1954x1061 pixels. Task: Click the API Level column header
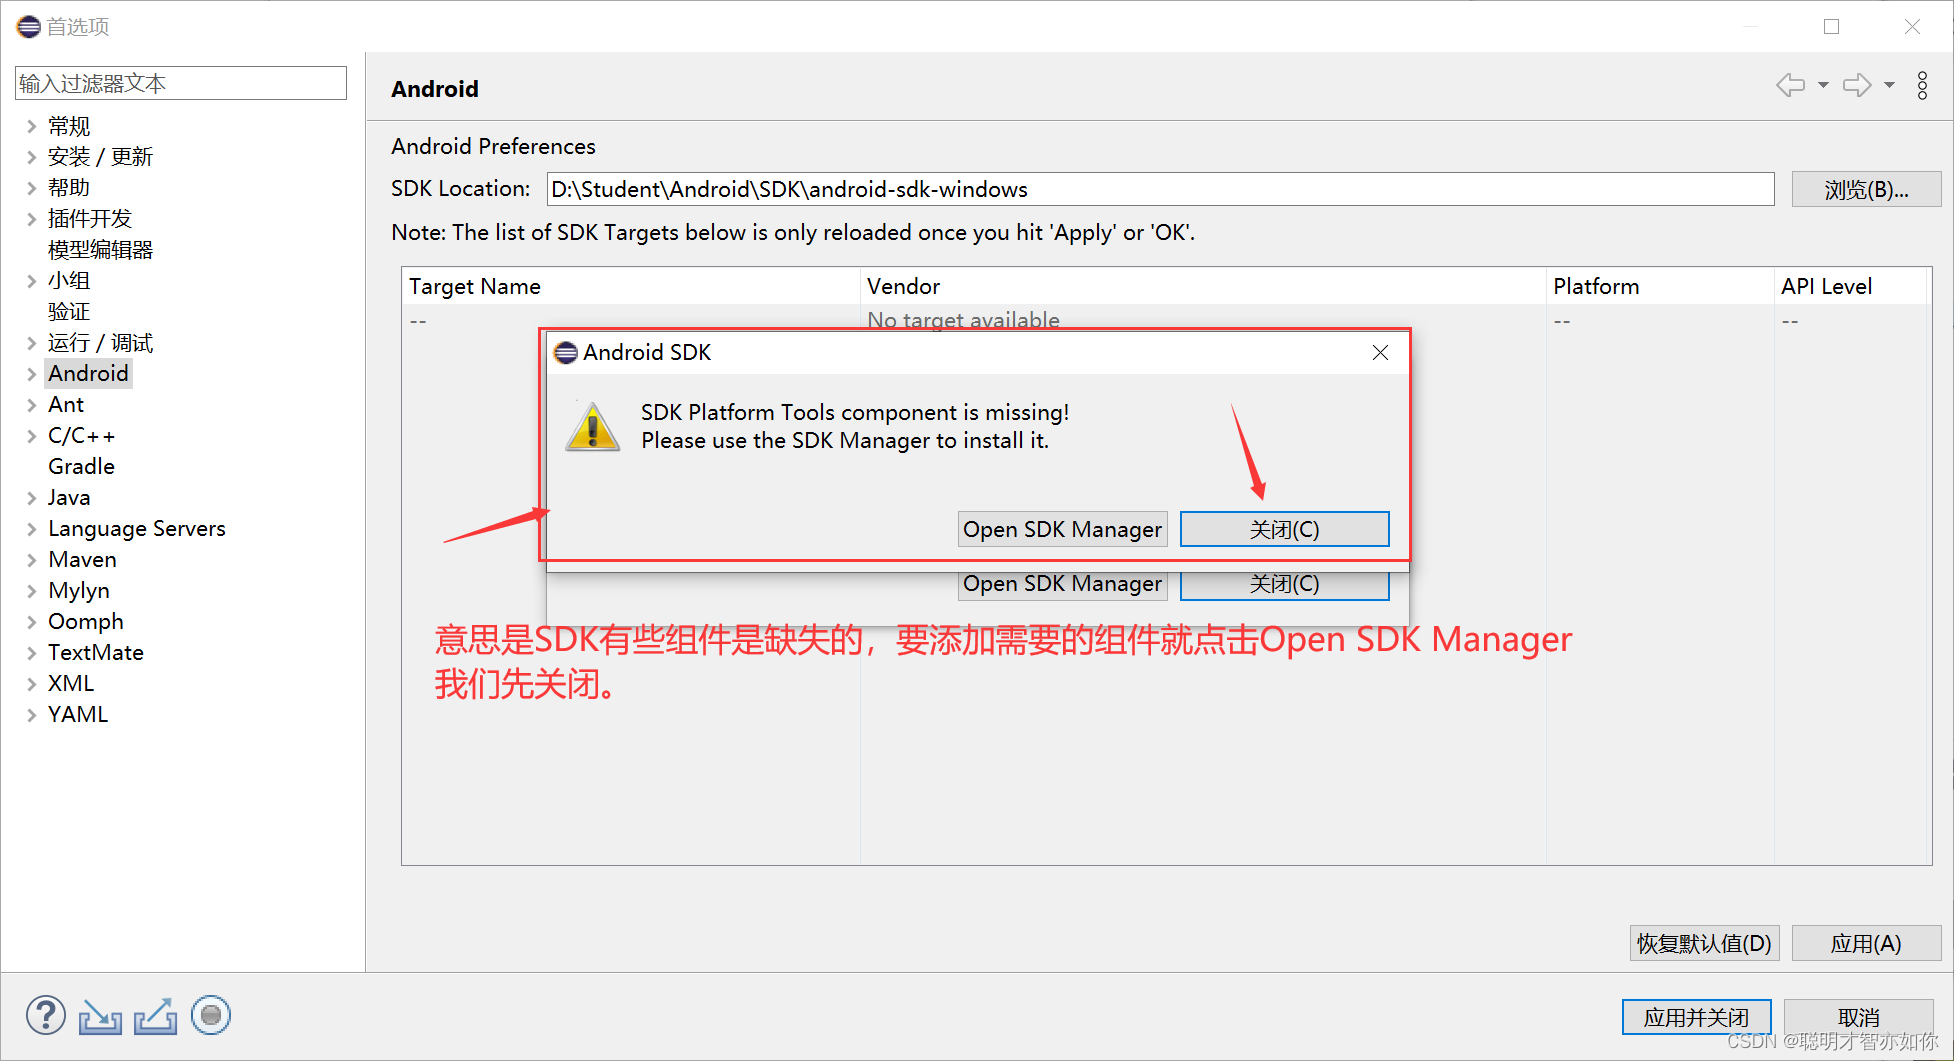(1851, 286)
